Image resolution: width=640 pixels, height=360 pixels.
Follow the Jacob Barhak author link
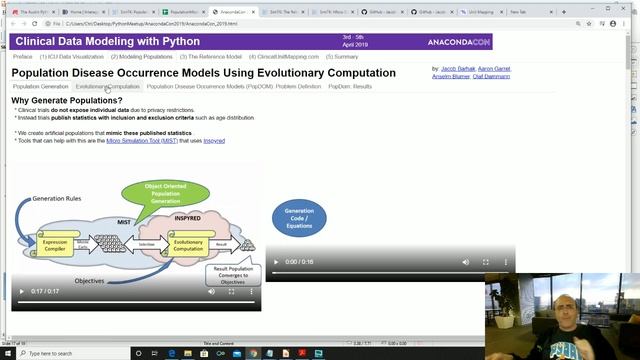pos(458,69)
